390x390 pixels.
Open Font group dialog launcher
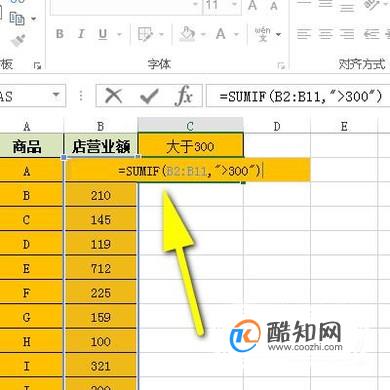pyautogui.click(x=281, y=66)
